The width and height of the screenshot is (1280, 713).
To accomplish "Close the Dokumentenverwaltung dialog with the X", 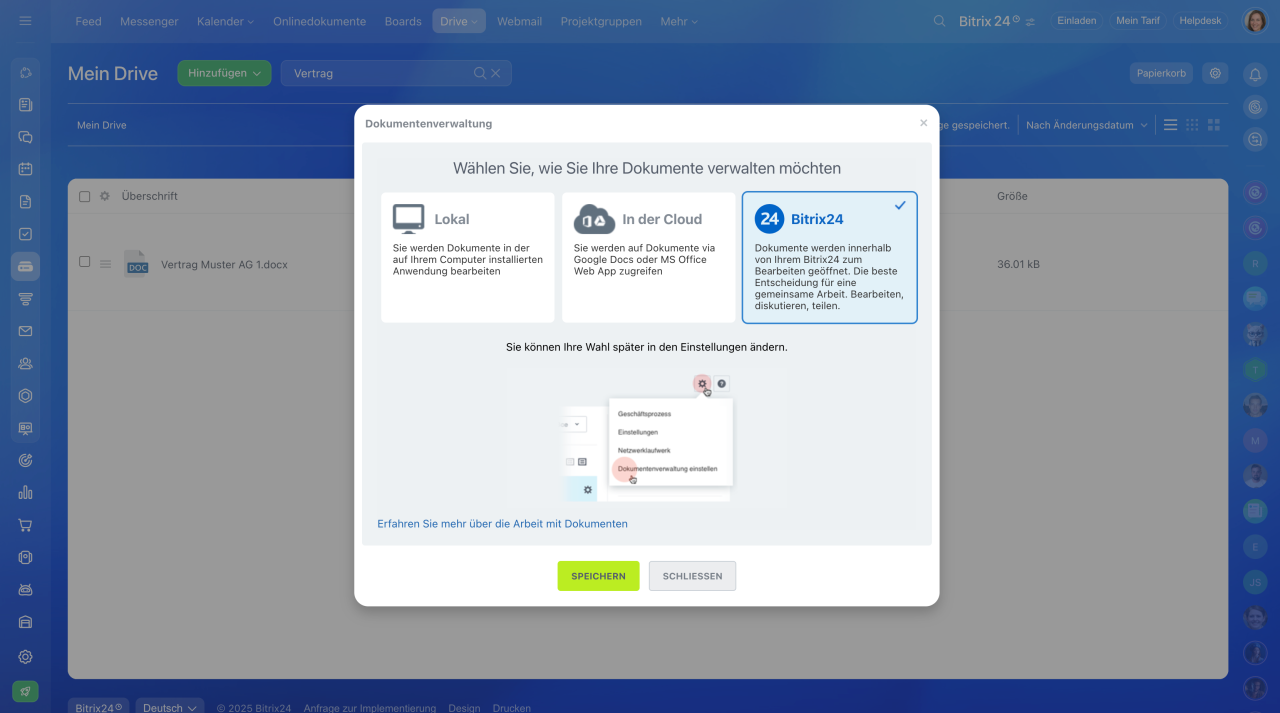I will (924, 123).
